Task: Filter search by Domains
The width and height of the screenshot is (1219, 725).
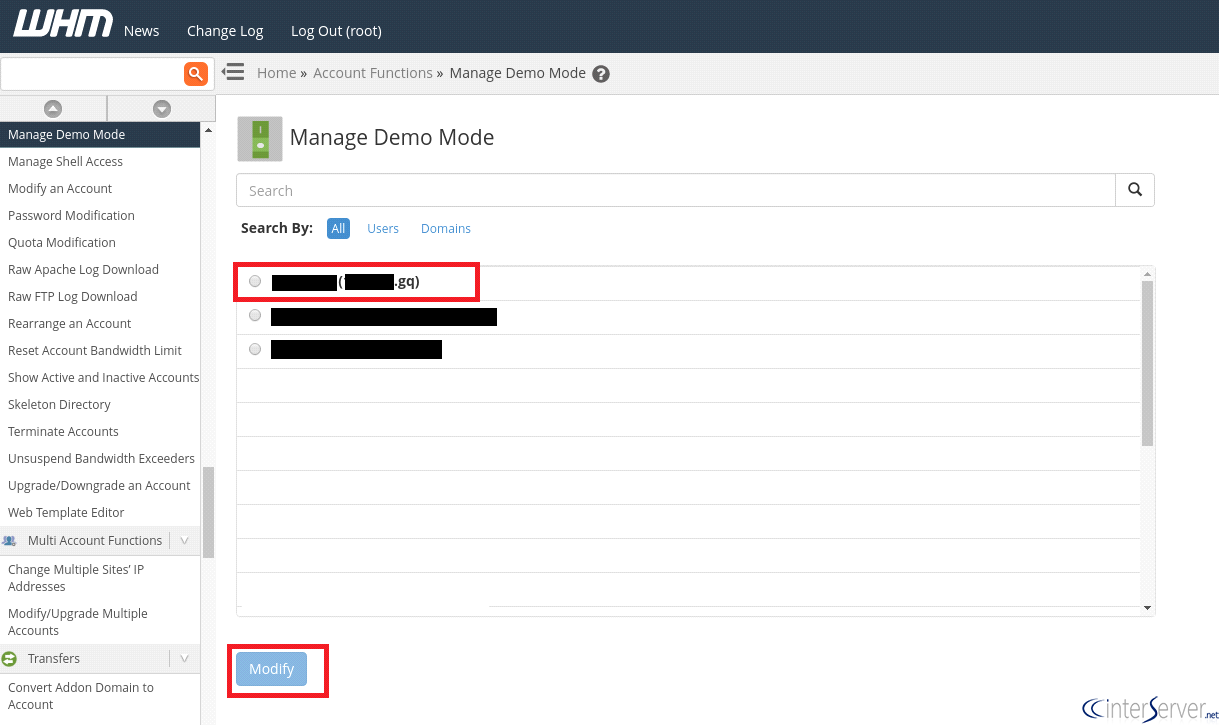Action: tap(446, 229)
